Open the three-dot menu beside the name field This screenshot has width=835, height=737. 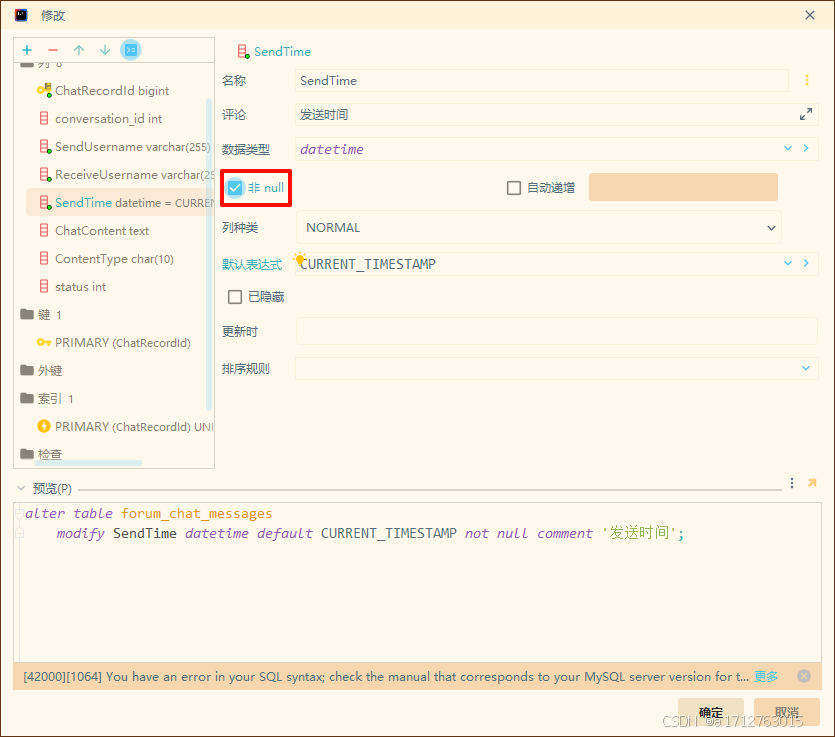click(x=806, y=80)
